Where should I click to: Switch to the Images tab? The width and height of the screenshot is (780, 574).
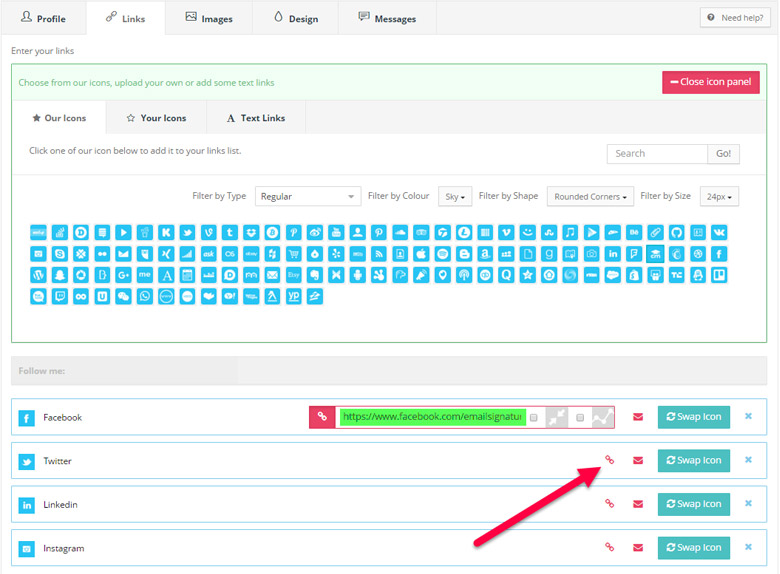(x=209, y=18)
